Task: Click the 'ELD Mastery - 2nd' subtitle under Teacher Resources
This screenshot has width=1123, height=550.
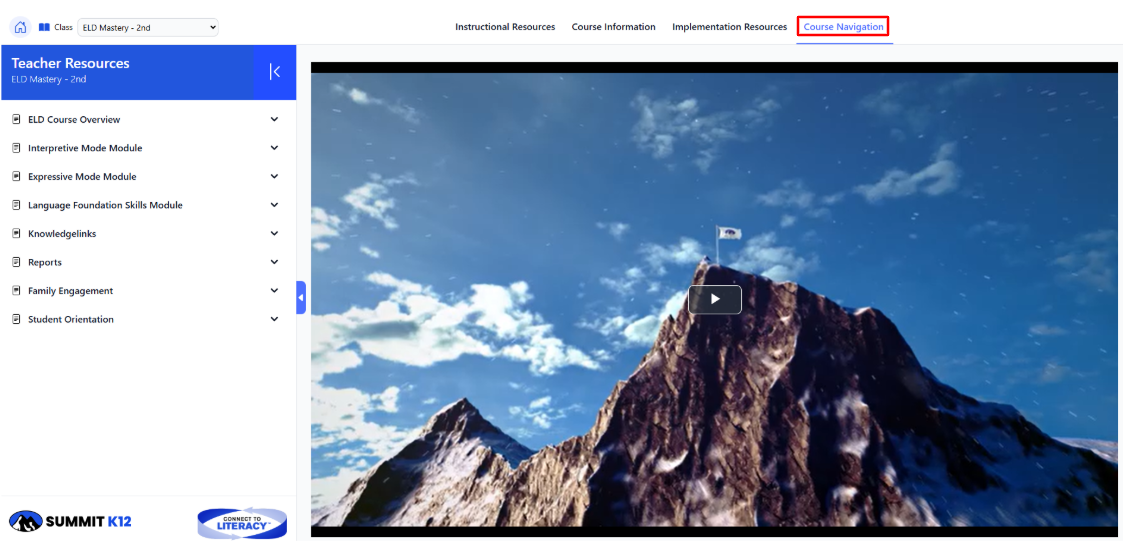Action: coord(49,79)
